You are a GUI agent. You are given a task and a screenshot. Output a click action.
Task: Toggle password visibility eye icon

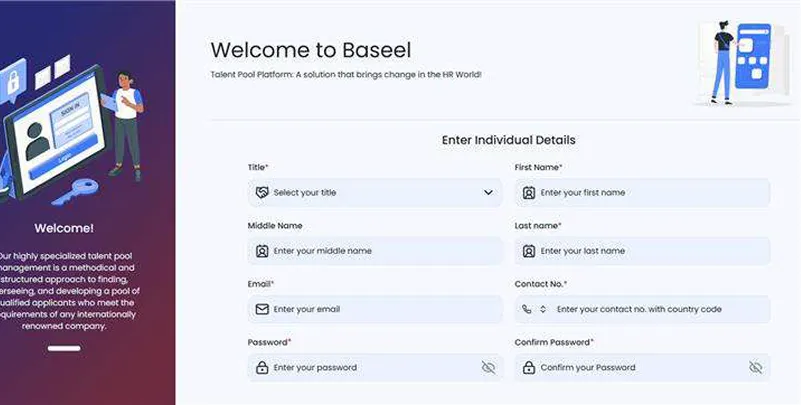tap(488, 368)
